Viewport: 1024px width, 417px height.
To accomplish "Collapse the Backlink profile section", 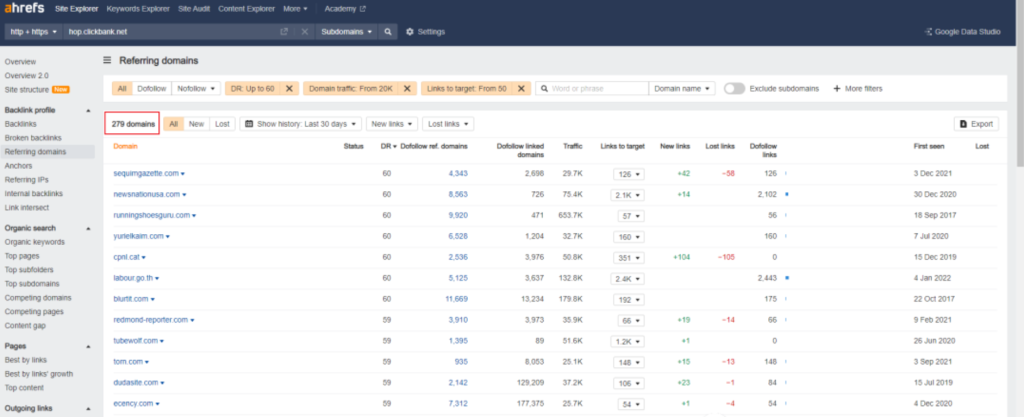I will pos(88,110).
